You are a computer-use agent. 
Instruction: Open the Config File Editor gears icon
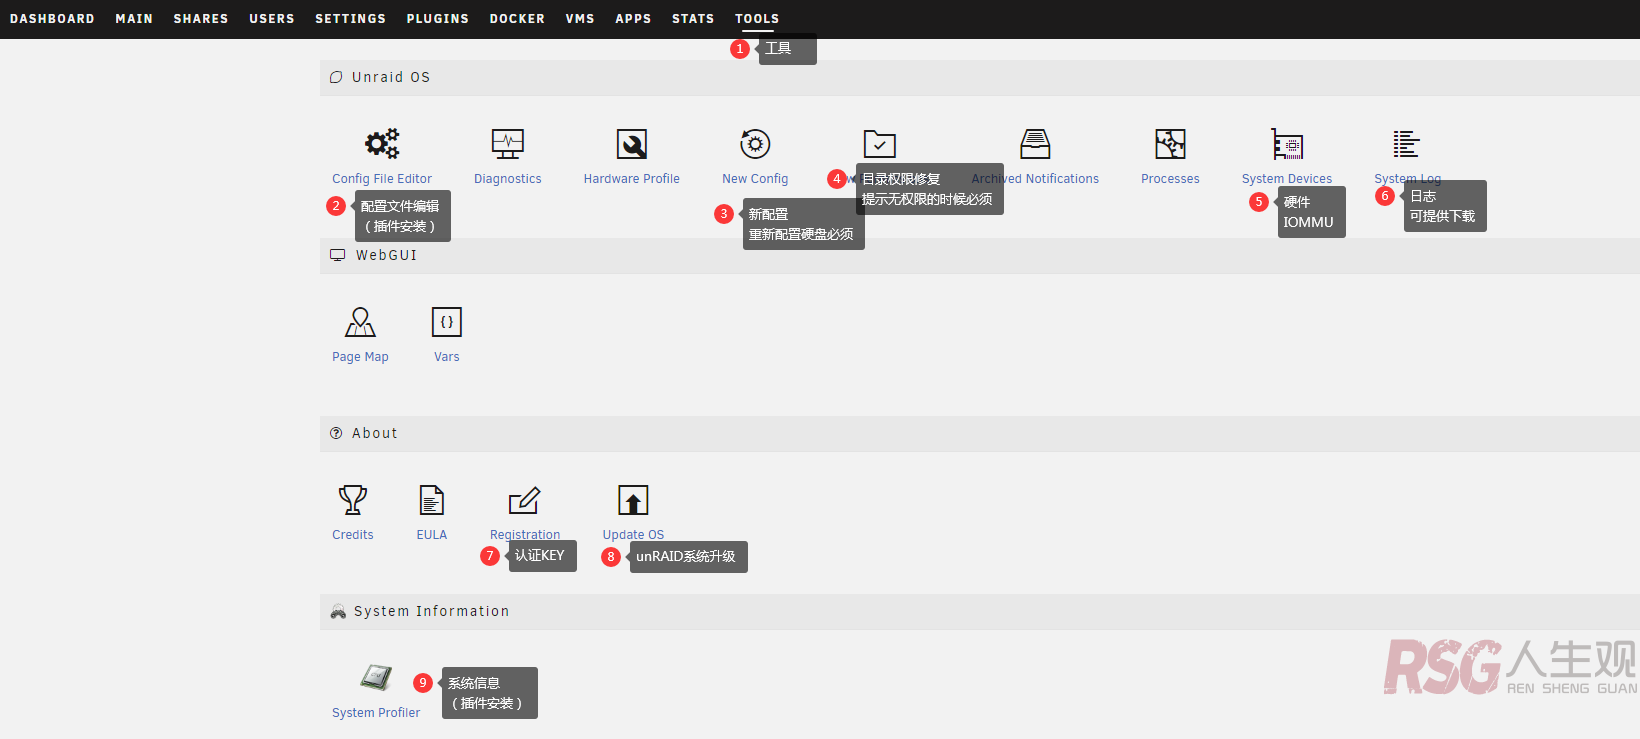pos(382,144)
